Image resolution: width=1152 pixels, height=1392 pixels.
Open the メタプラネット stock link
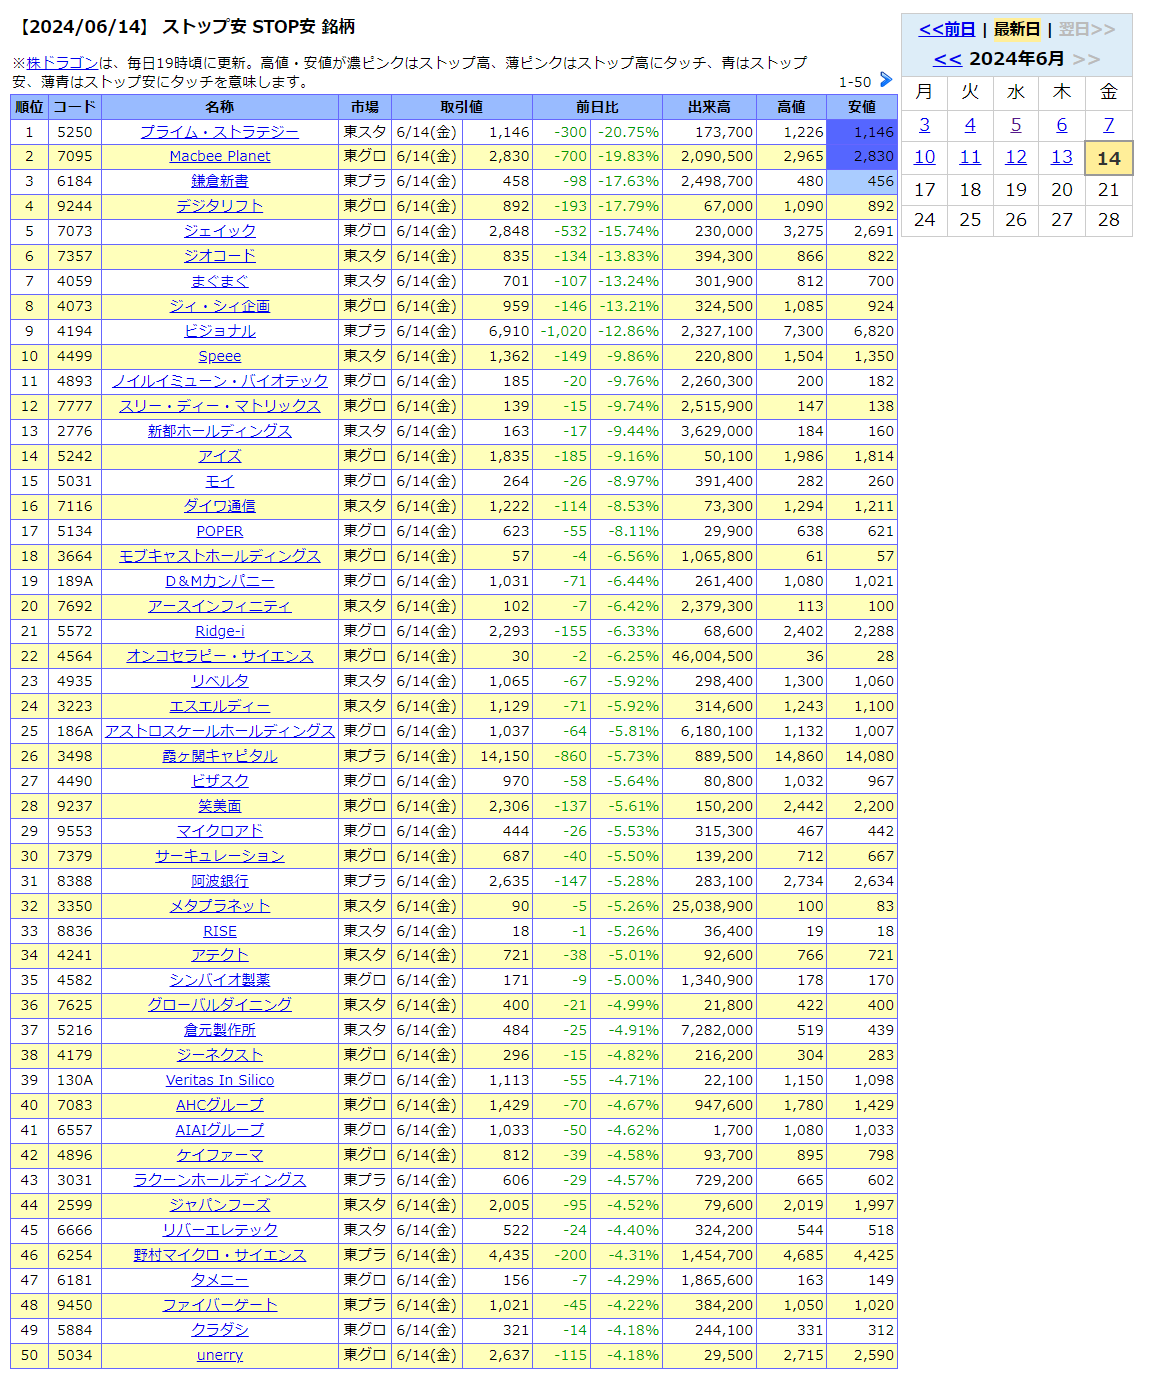pos(220,907)
